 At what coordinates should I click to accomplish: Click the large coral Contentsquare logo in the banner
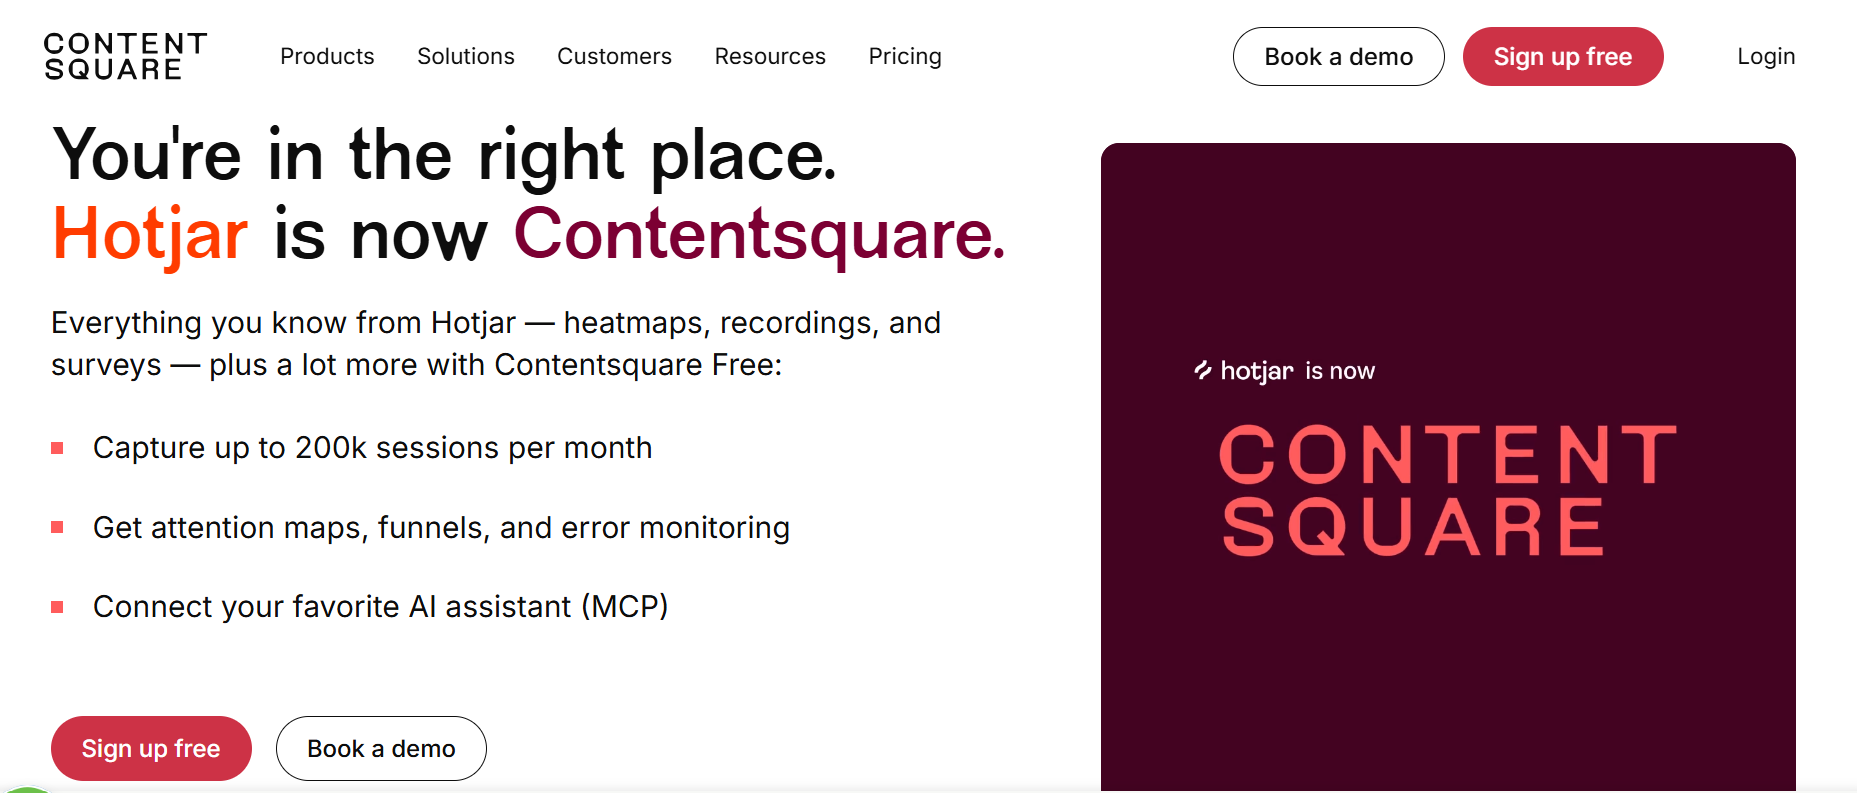tap(1447, 490)
